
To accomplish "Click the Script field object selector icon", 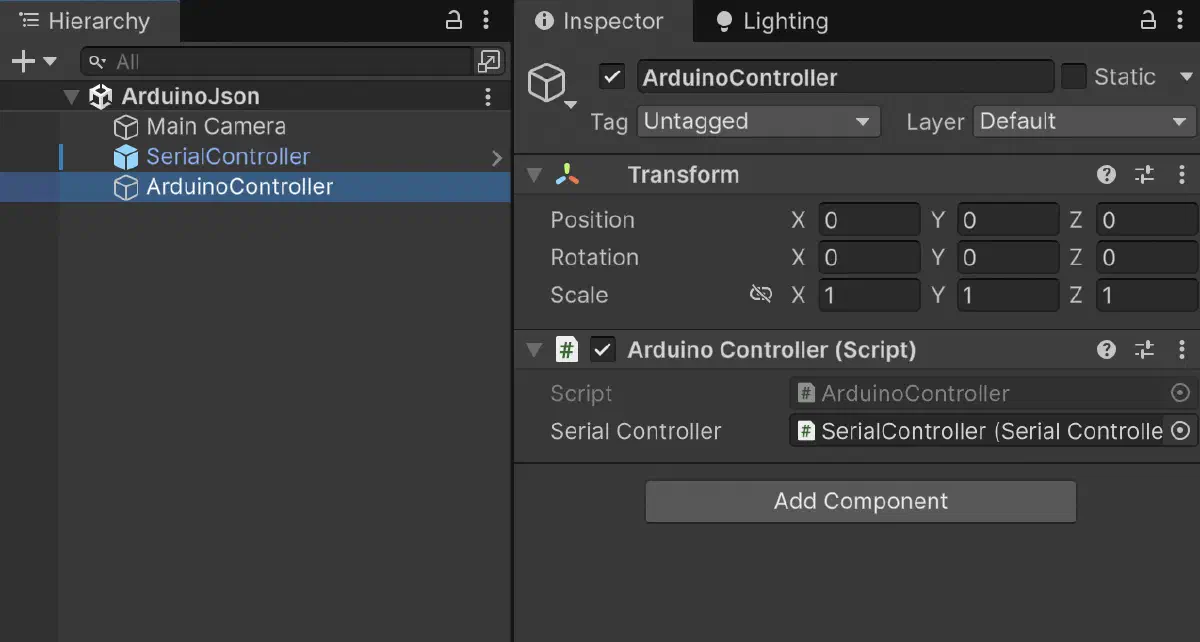I will coord(1179,393).
